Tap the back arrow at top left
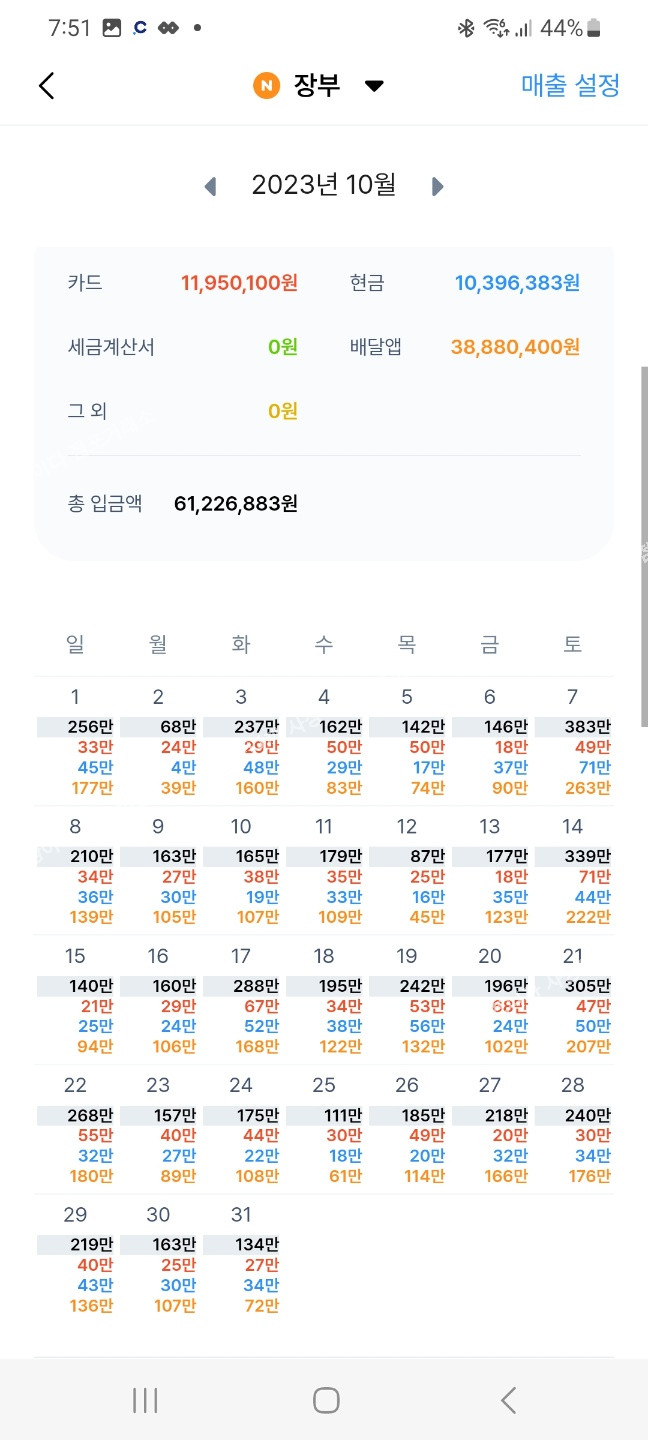Screen dimensions: 648x1440 (47, 86)
